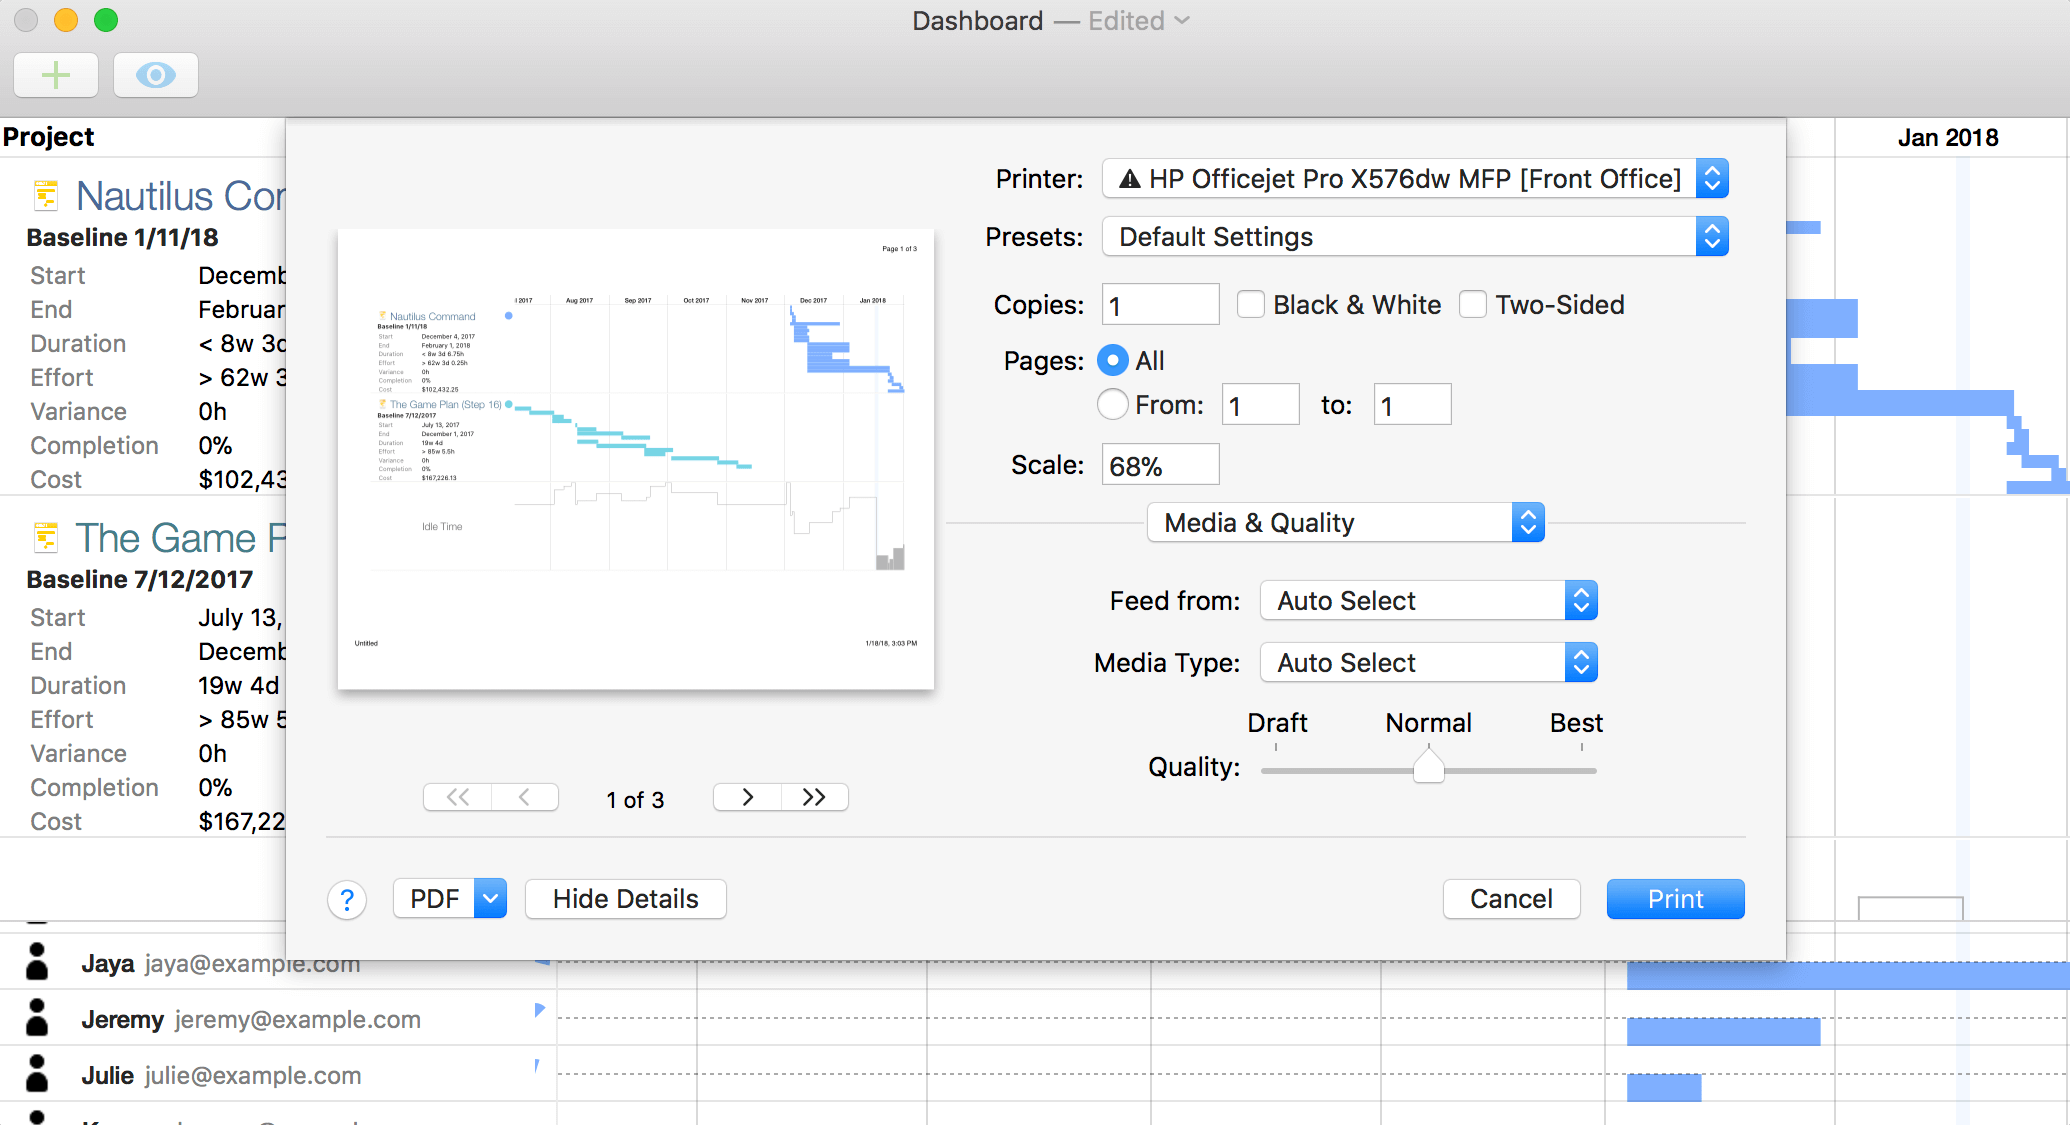Click the Quality slider thumb
This screenshot has height=1125, width=2070.
pyautogui.click(x=1429, y=768)
